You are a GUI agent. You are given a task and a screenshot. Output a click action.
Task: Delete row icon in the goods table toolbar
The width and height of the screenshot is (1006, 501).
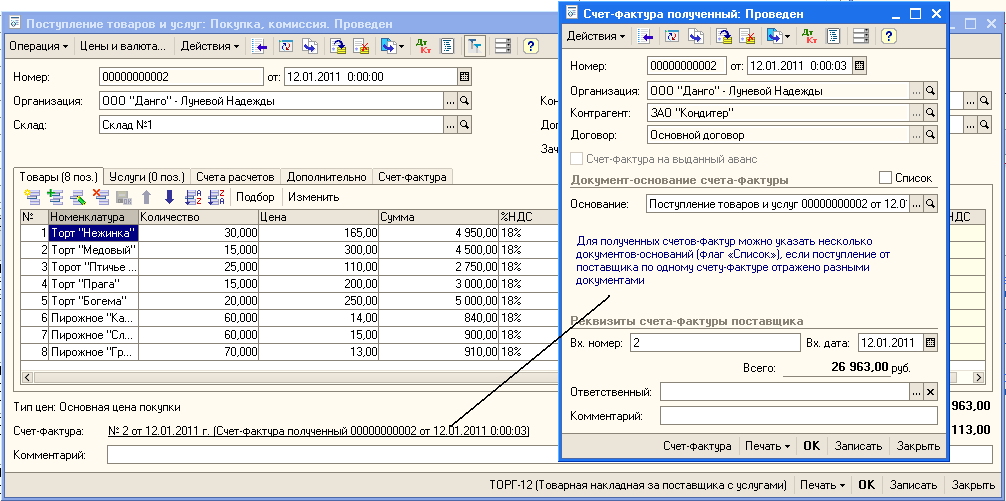100,197
